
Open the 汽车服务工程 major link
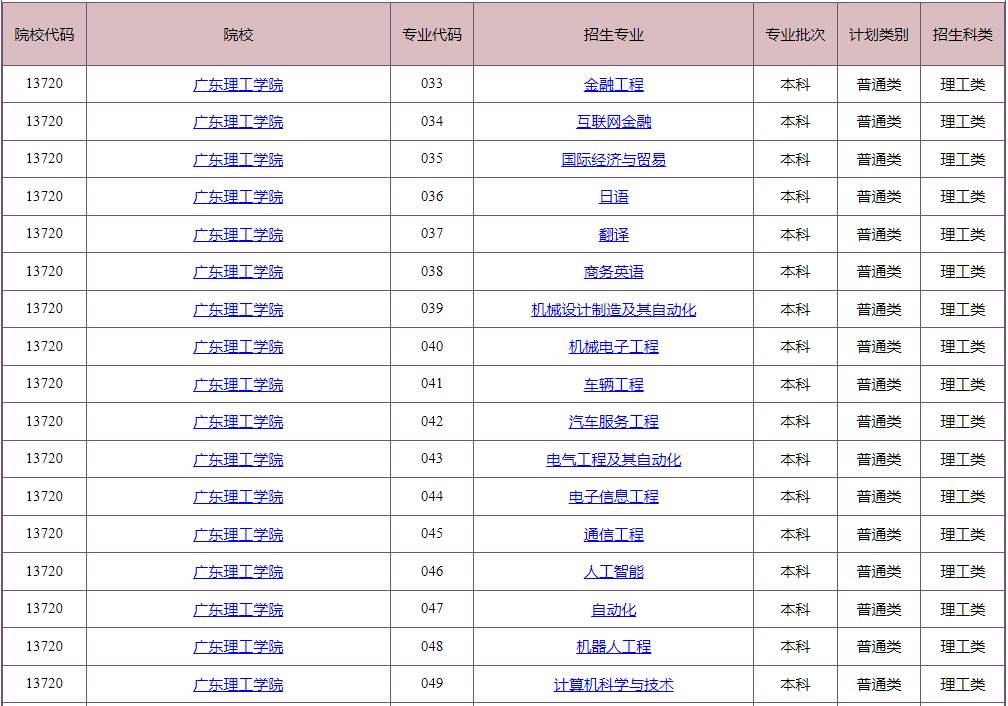coord(613,421)
